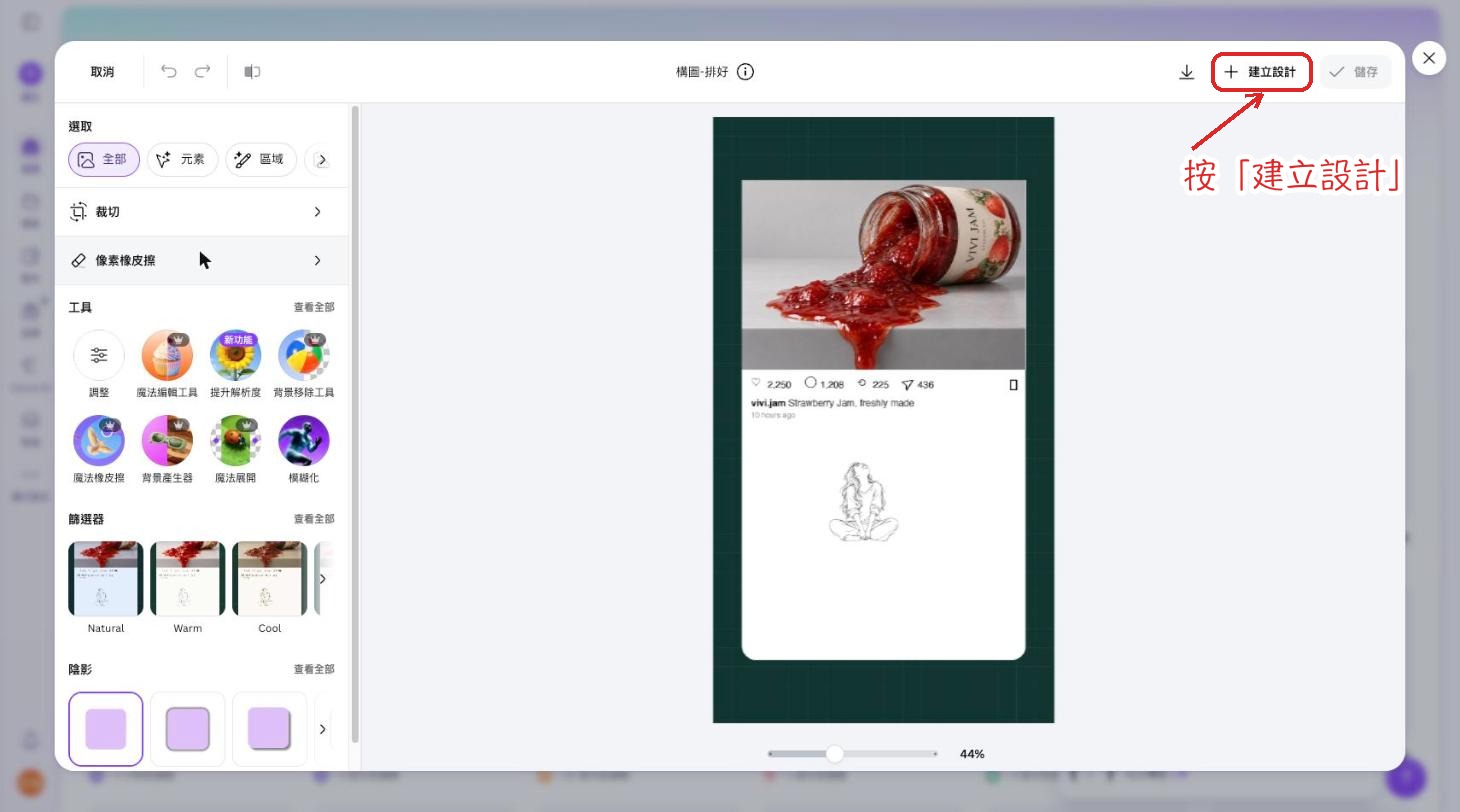Apply the Natural filter thumbnail

(106, 579)
